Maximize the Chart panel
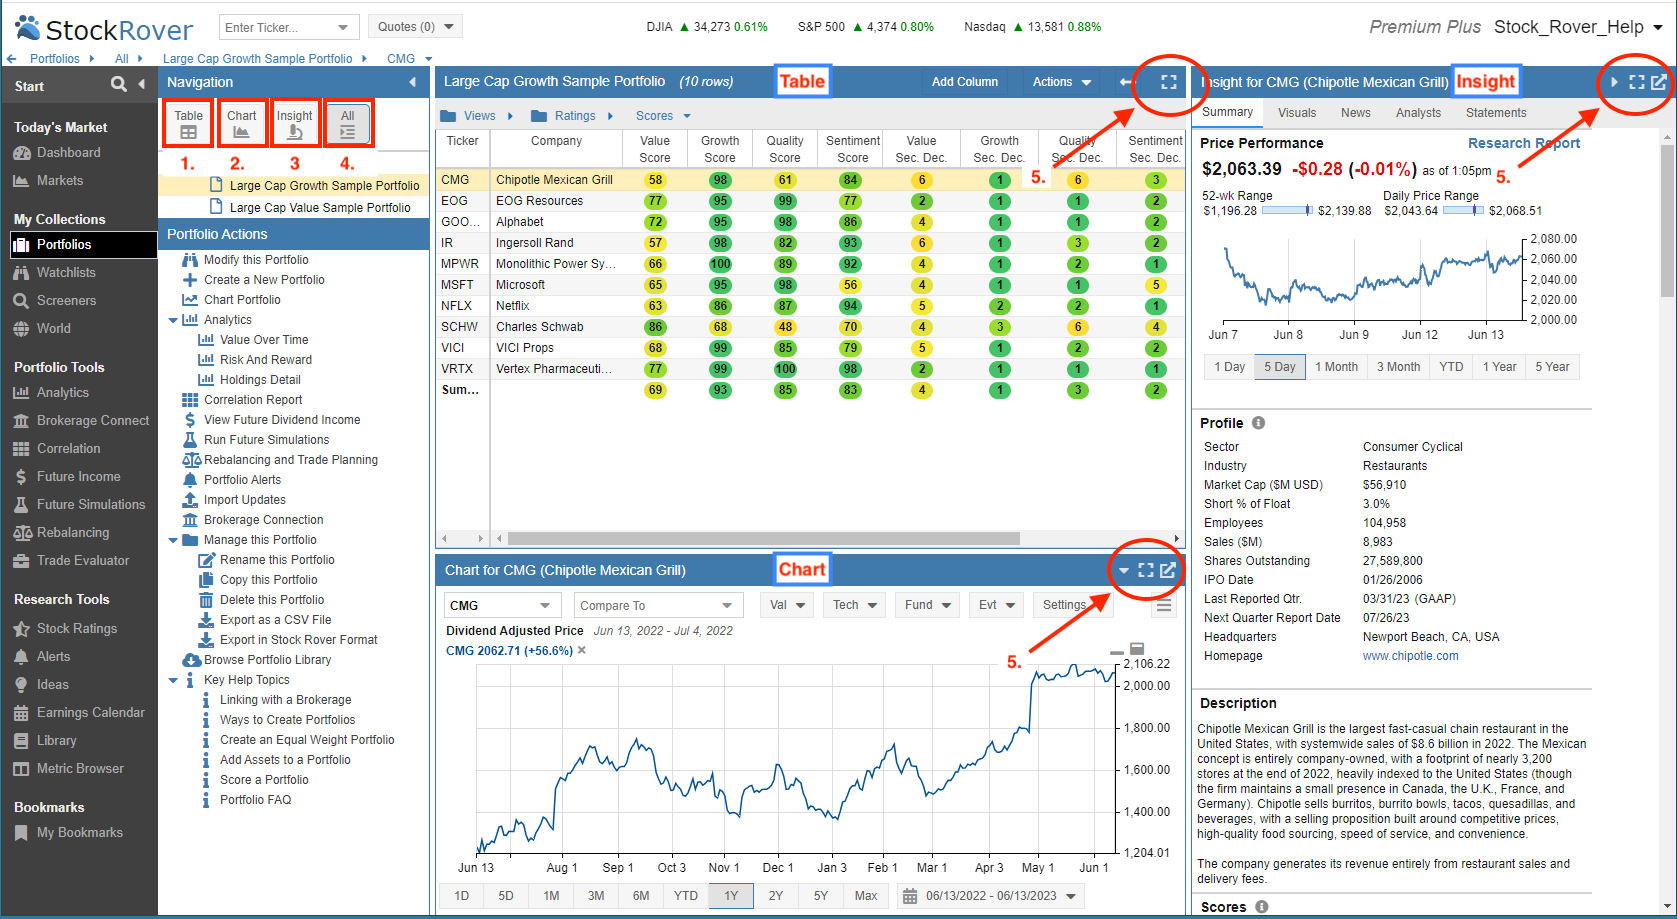Screen dimensions: 1677x919 (x=1146, y=570)
